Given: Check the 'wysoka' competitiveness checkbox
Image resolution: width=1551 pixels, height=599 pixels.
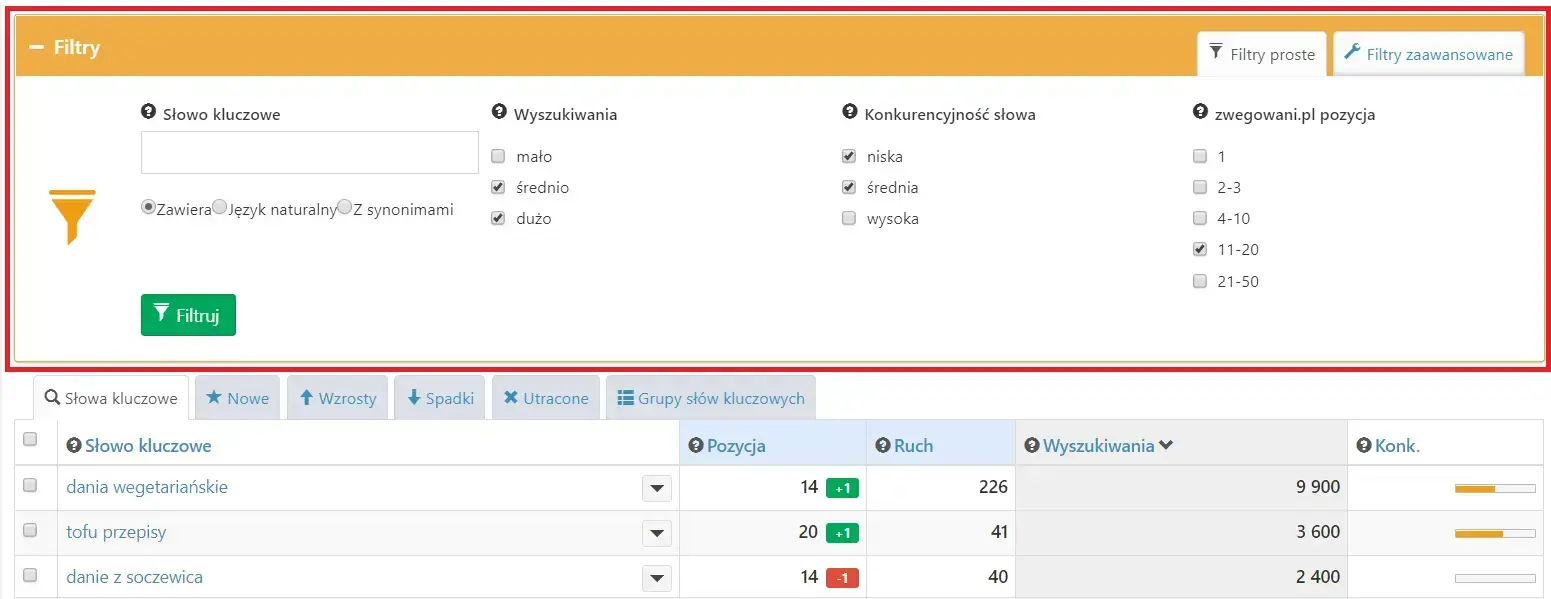Looking at the screenshot, I should pyautogui.click(x=849, y=218).
